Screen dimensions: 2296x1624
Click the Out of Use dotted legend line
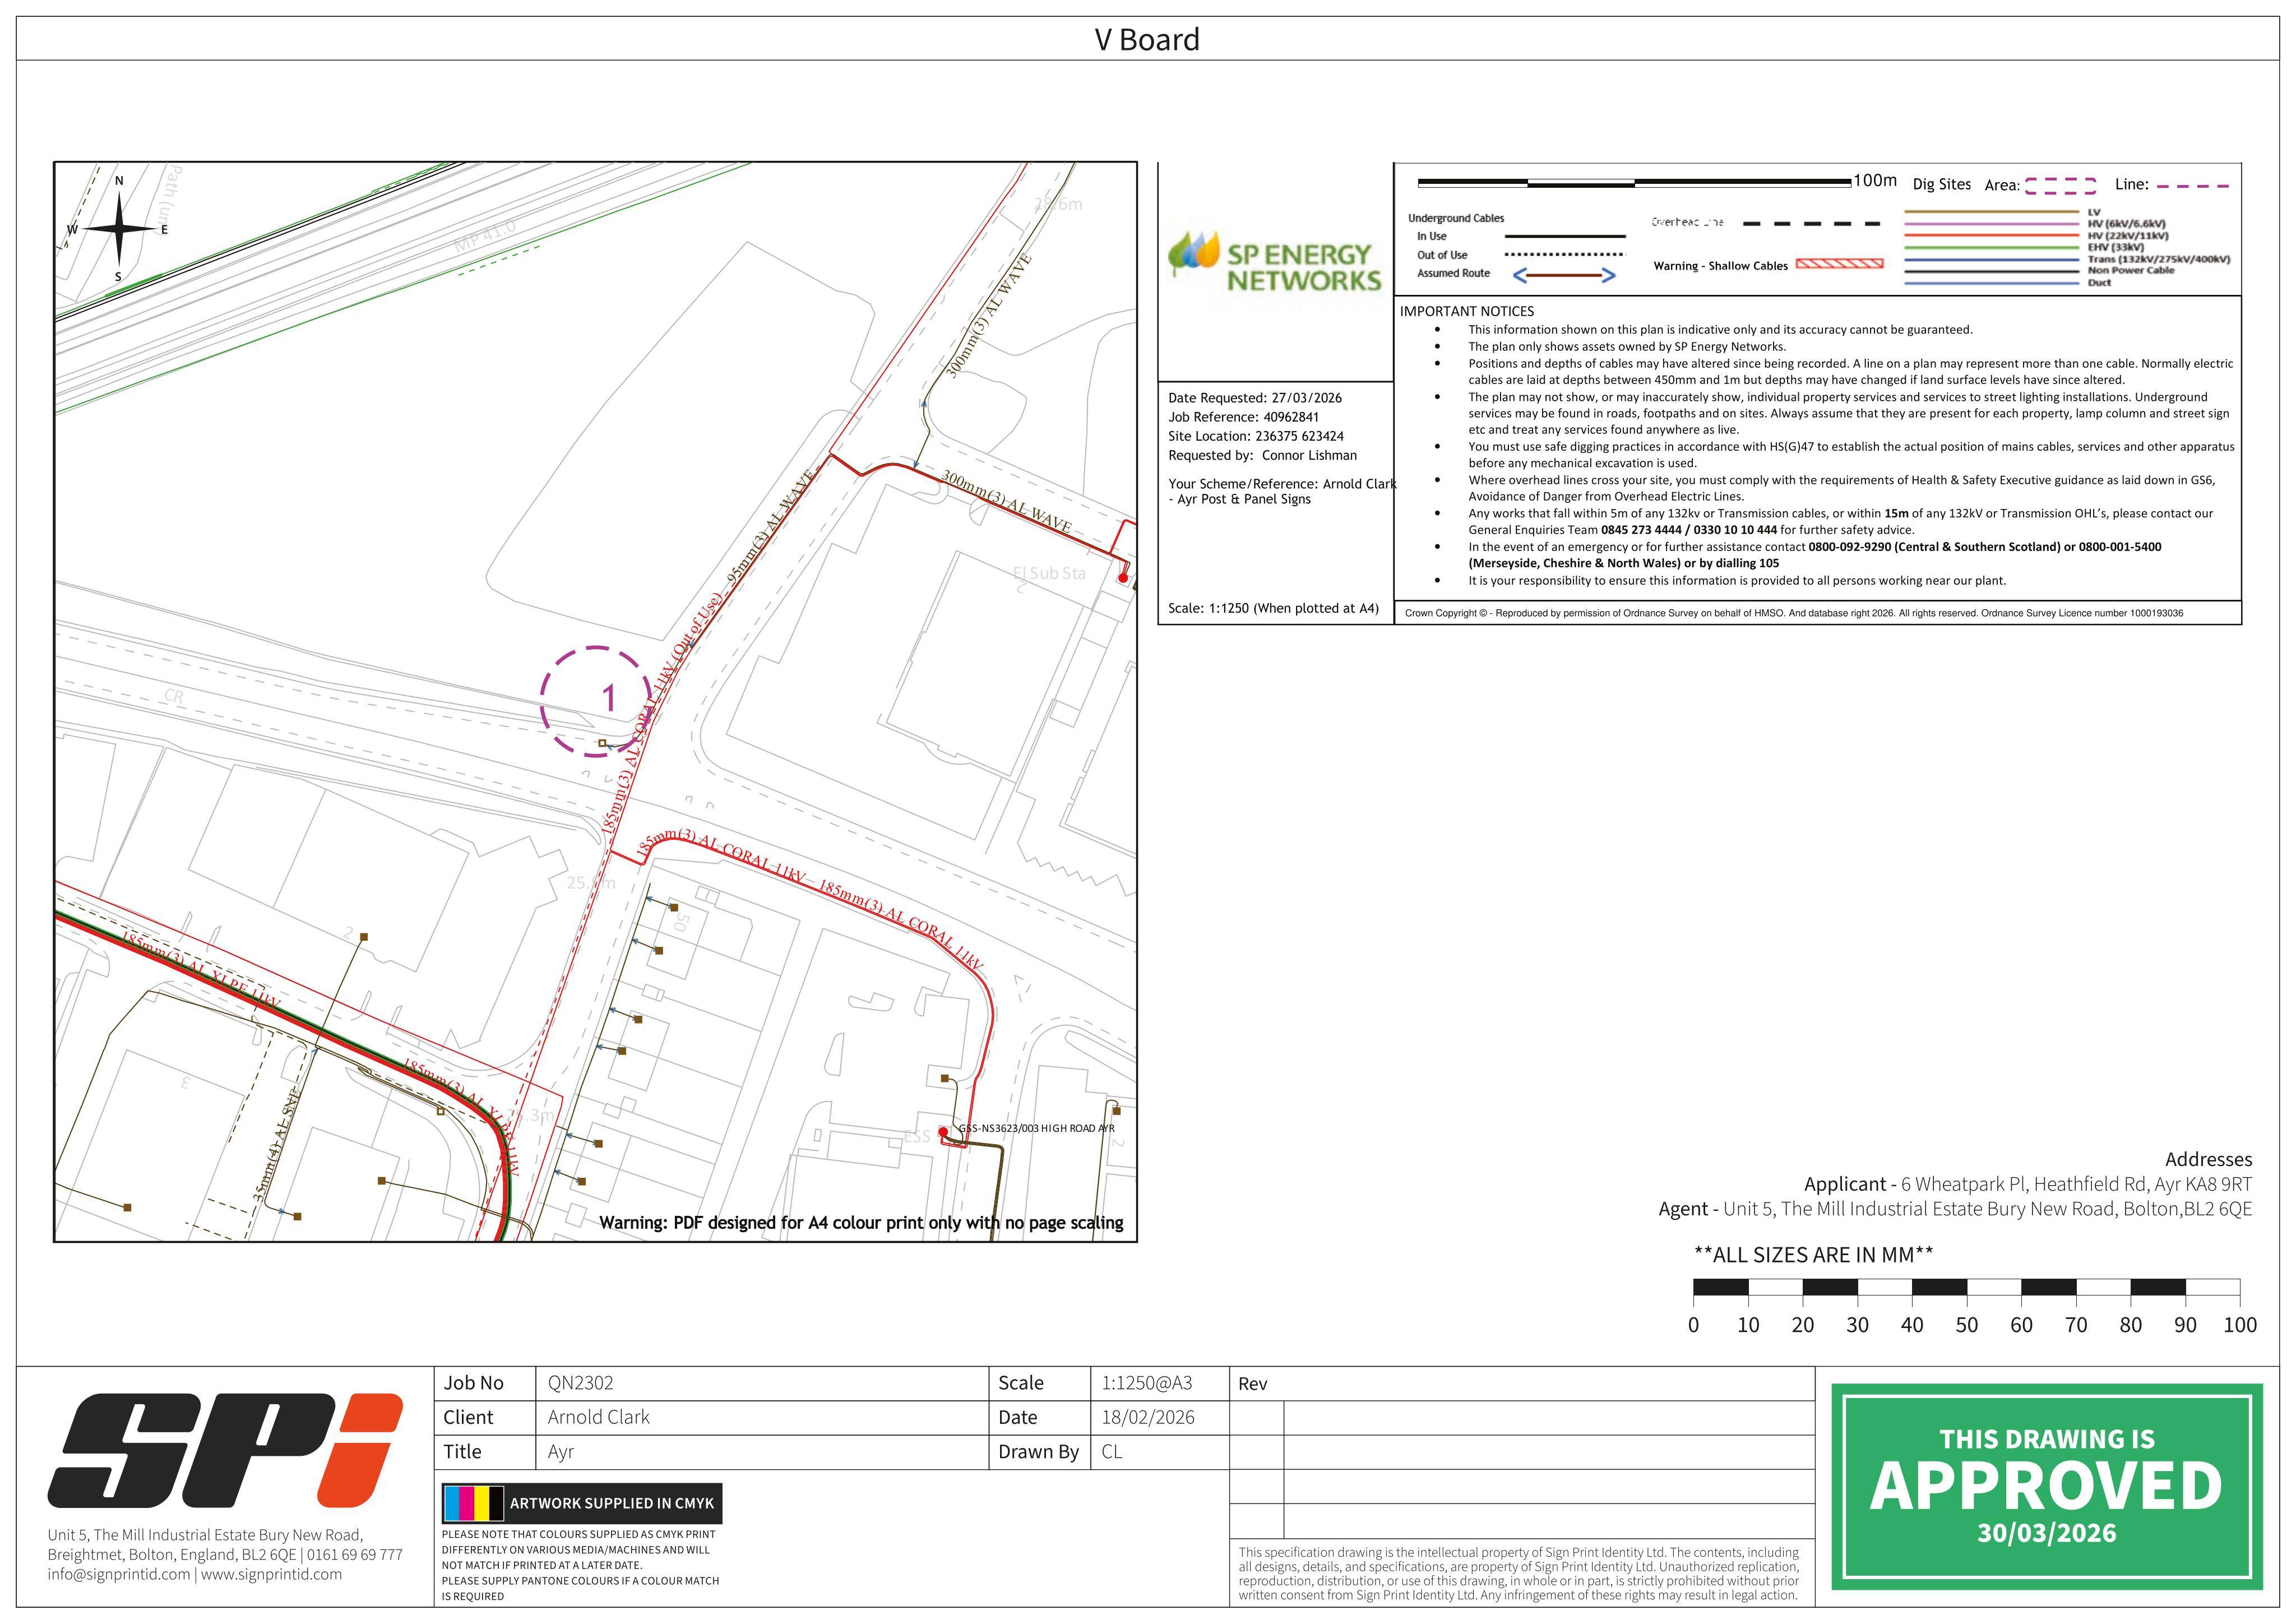click(1565, 255)
